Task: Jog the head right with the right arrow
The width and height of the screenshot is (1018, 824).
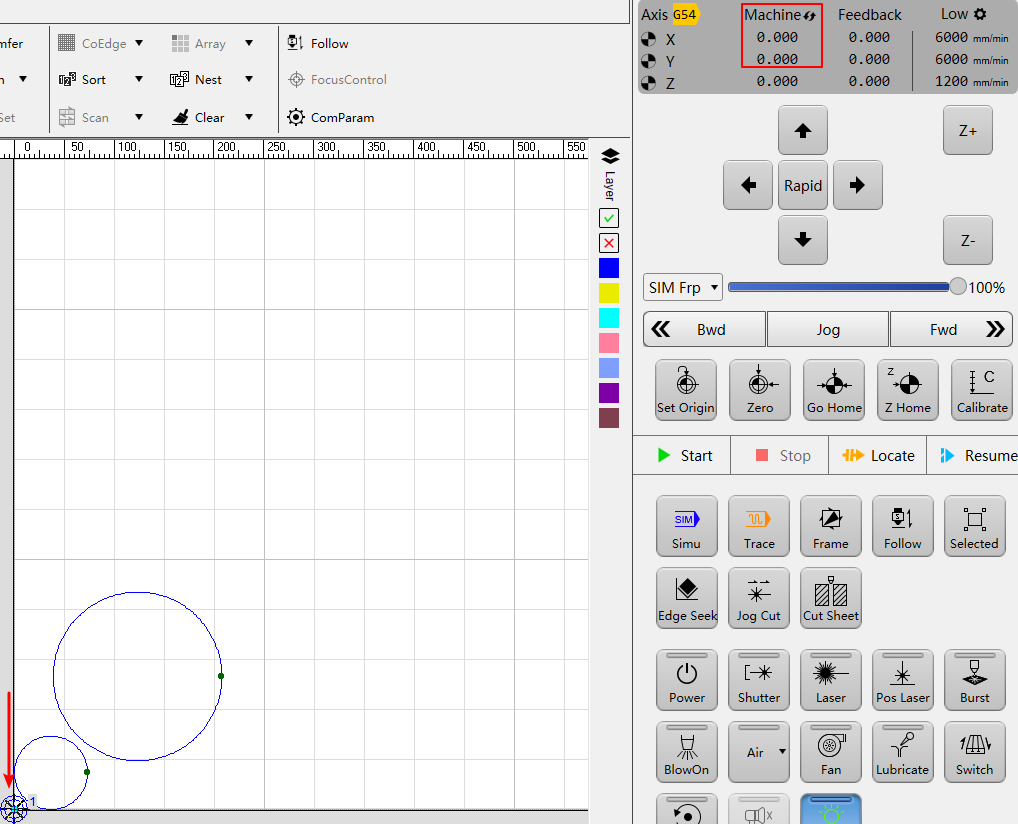Action: [858, 185]
